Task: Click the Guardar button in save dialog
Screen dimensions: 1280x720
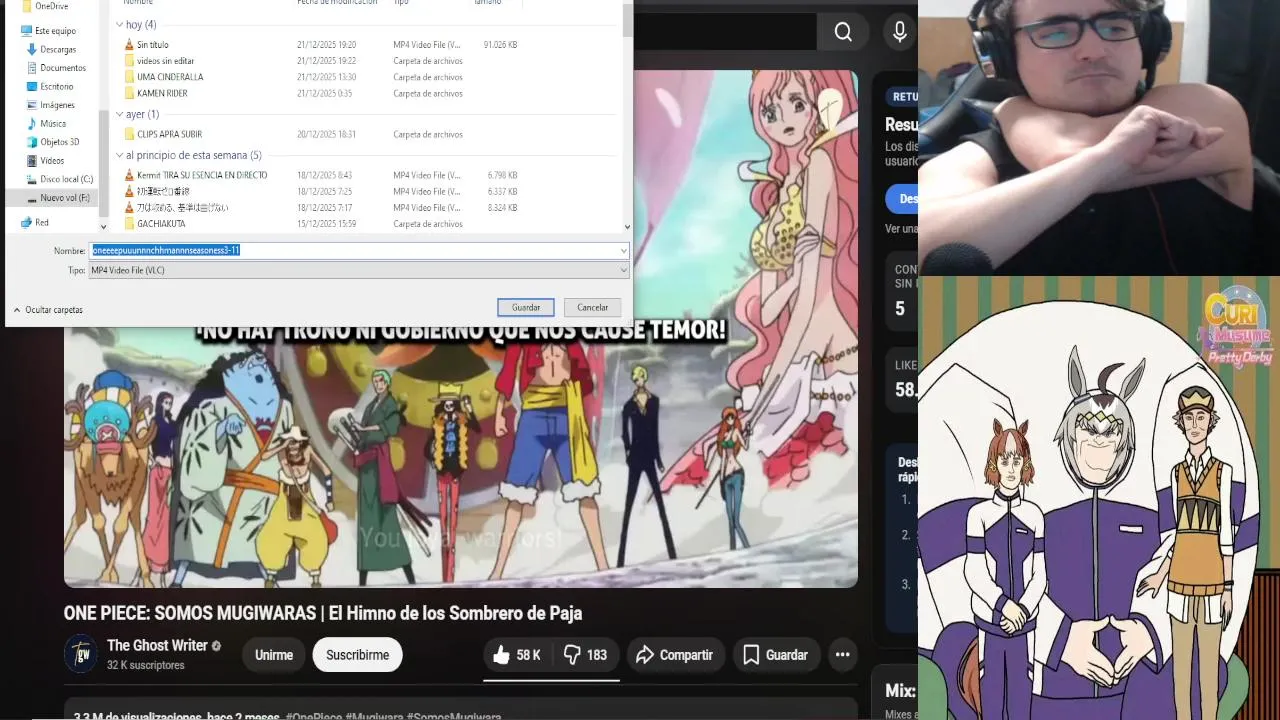Action: (526, 307)
